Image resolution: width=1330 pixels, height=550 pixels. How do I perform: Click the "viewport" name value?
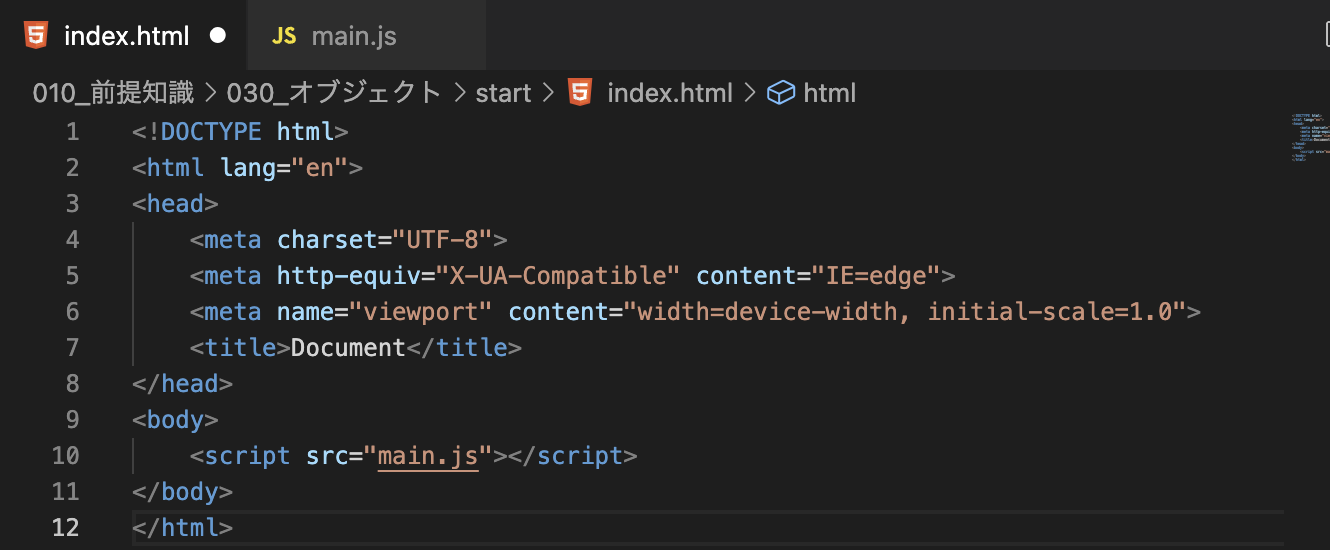click(x=421, y=312)
